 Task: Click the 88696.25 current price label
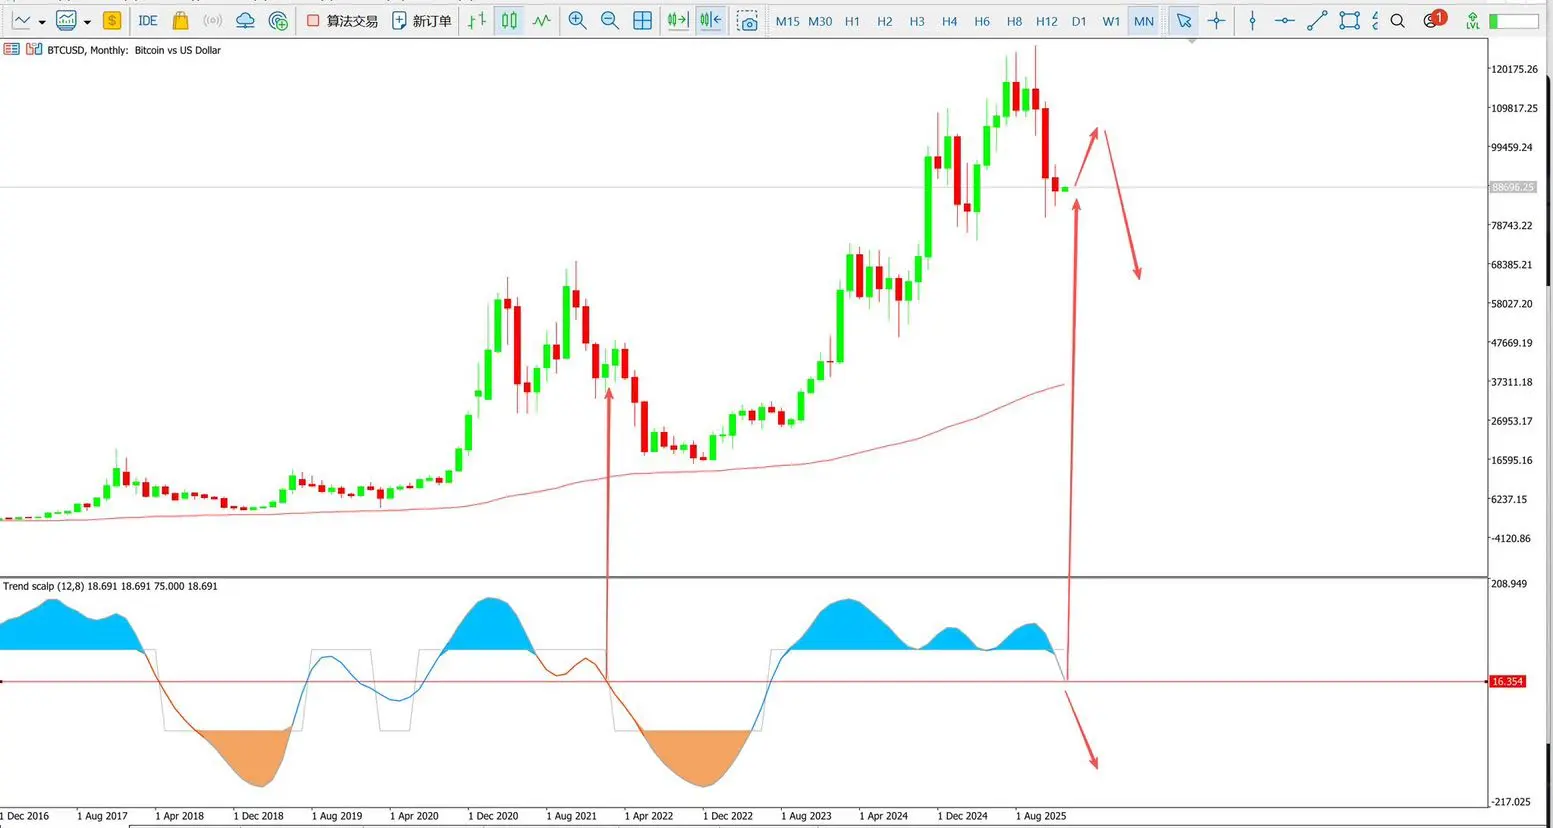(x=1512, y=187)
